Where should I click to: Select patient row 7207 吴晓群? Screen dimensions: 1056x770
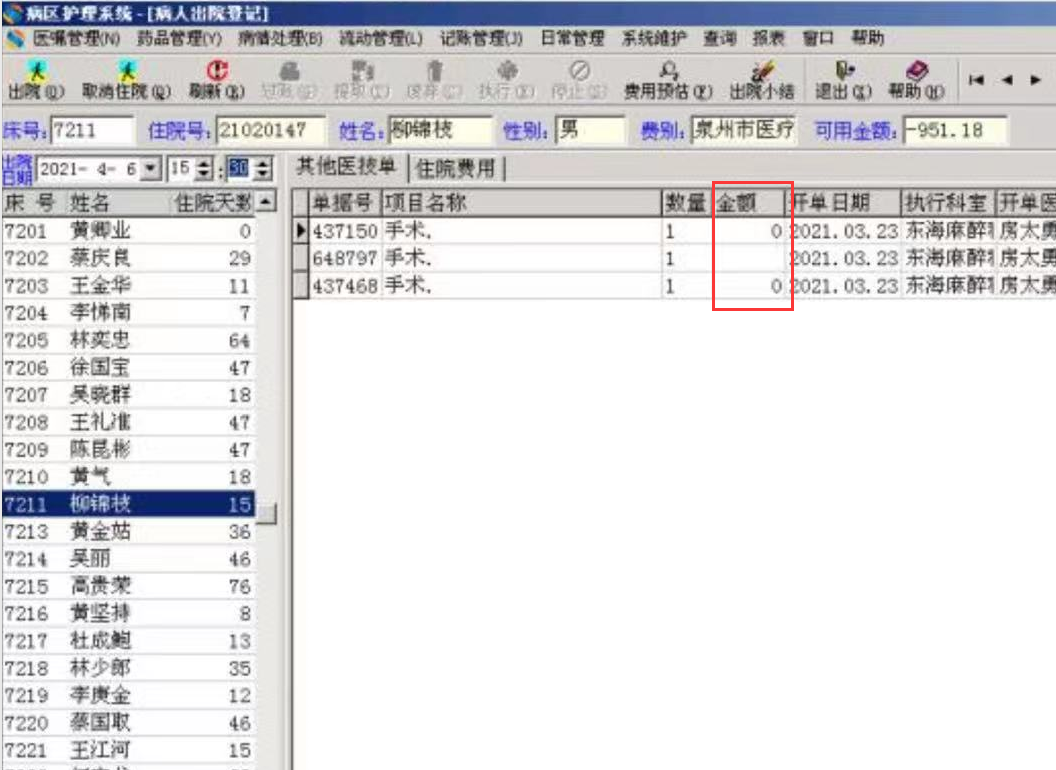[128, 395]
